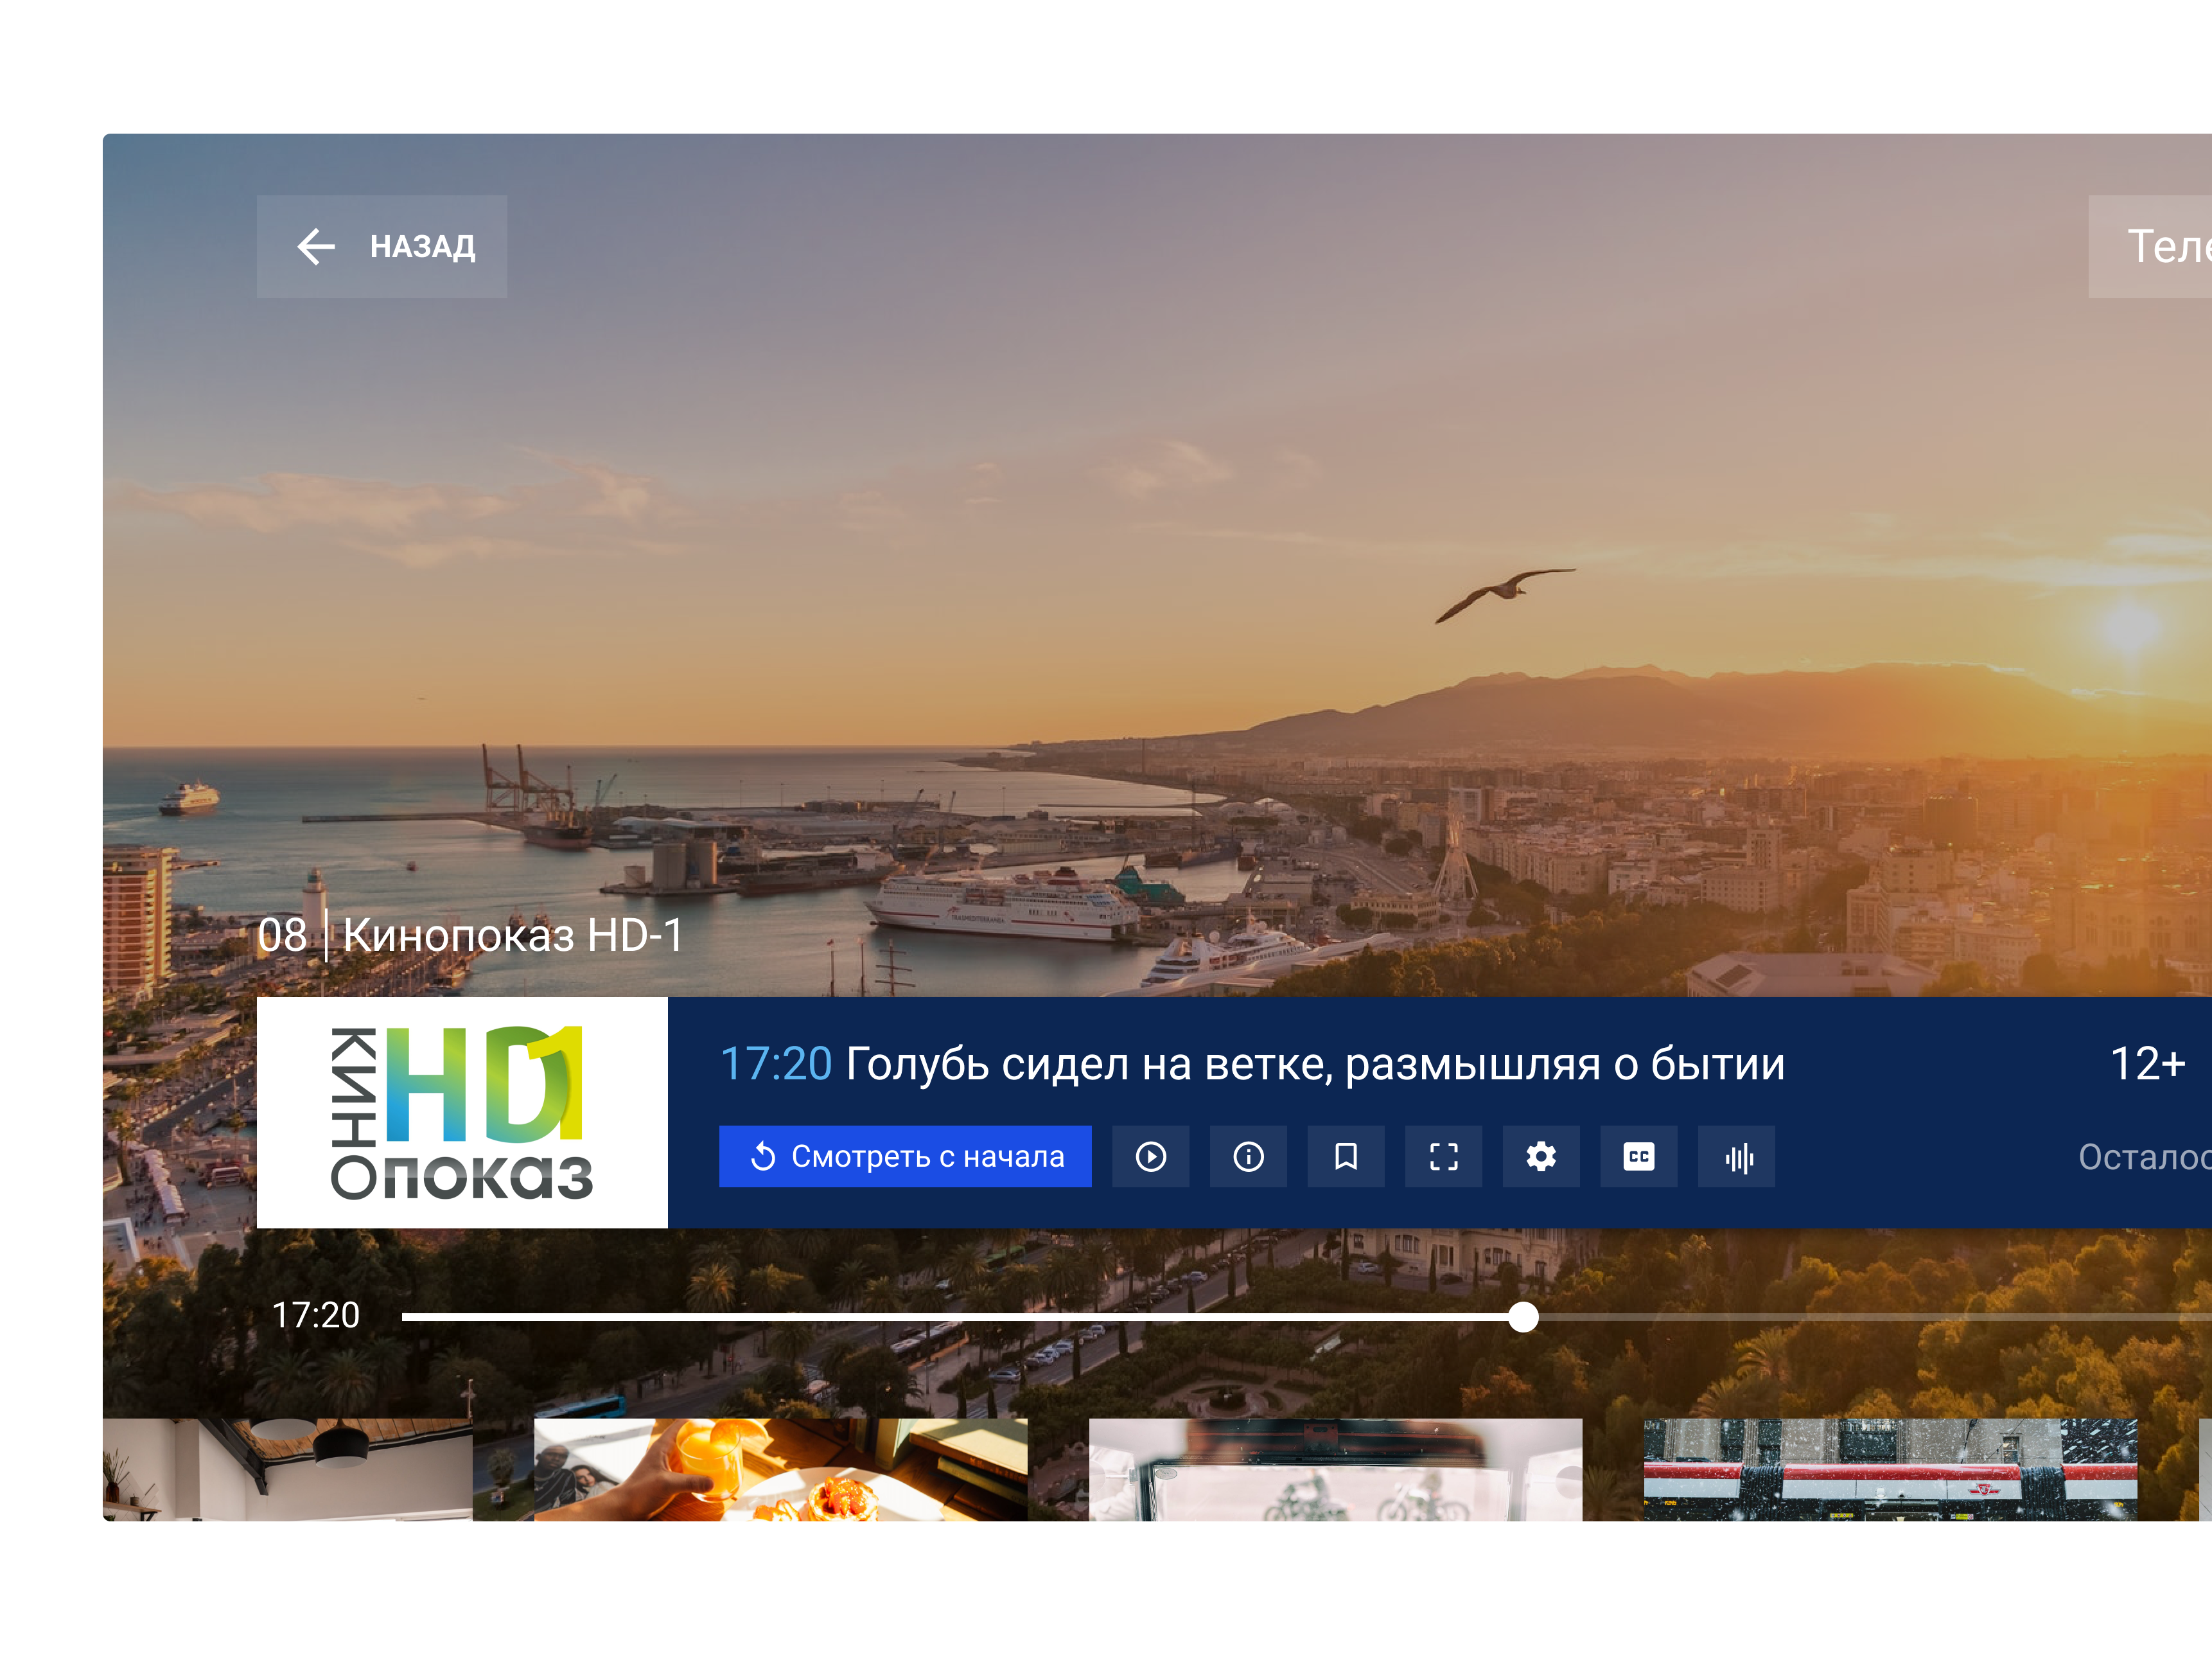This screenshot has height=1655, width=2212.
Task: Go back with the НАЗАД button
Action: pos(381,246)
